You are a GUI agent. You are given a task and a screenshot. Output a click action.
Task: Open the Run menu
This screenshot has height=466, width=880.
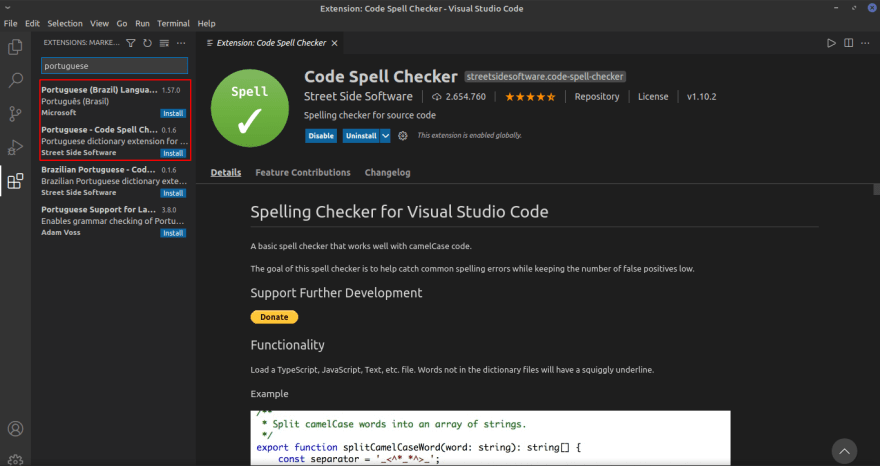143,24
